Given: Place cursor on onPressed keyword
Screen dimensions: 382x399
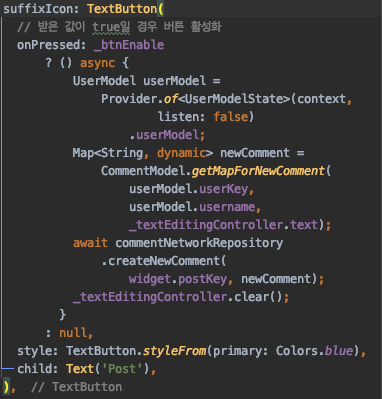Looking at the screenshot, I should (x=48, y=45).
